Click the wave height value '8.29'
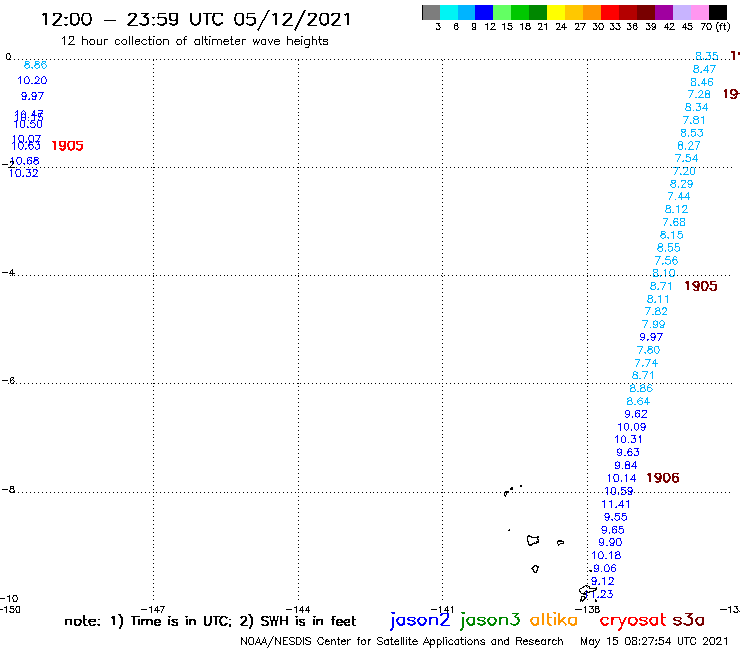 [681, 184]
